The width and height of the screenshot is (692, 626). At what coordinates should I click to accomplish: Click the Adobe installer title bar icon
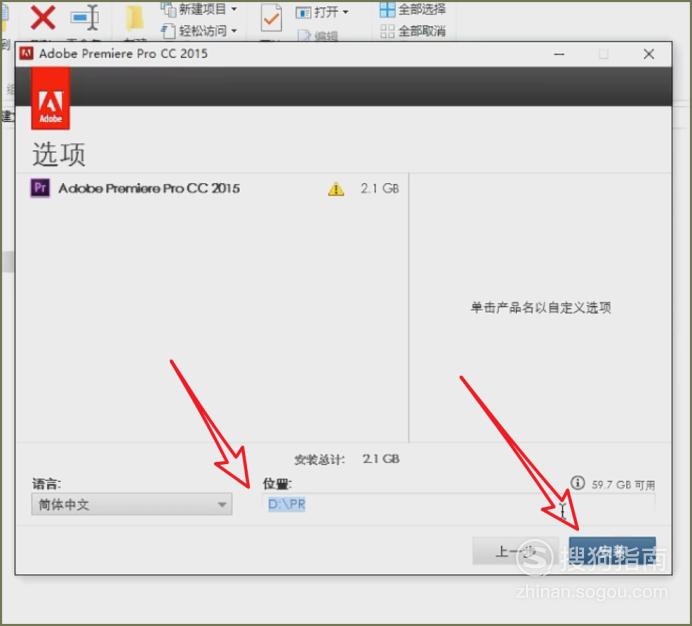click(x=26, y=53)
